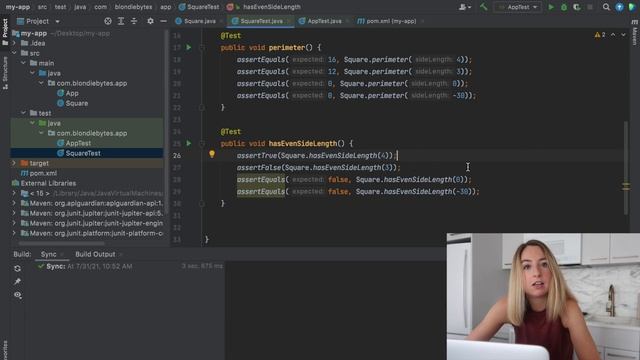The width and height of the screenshot is (640, 360).
Task: Start debugging with the green bug icon
Action: tap(564, 7)
